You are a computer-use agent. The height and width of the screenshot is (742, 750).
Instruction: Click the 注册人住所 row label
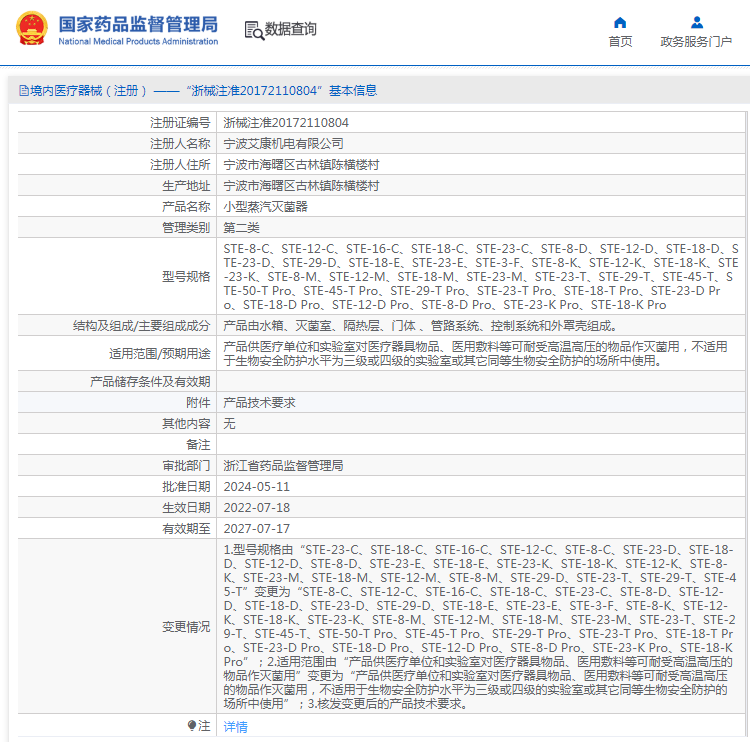tap(180, 165)
